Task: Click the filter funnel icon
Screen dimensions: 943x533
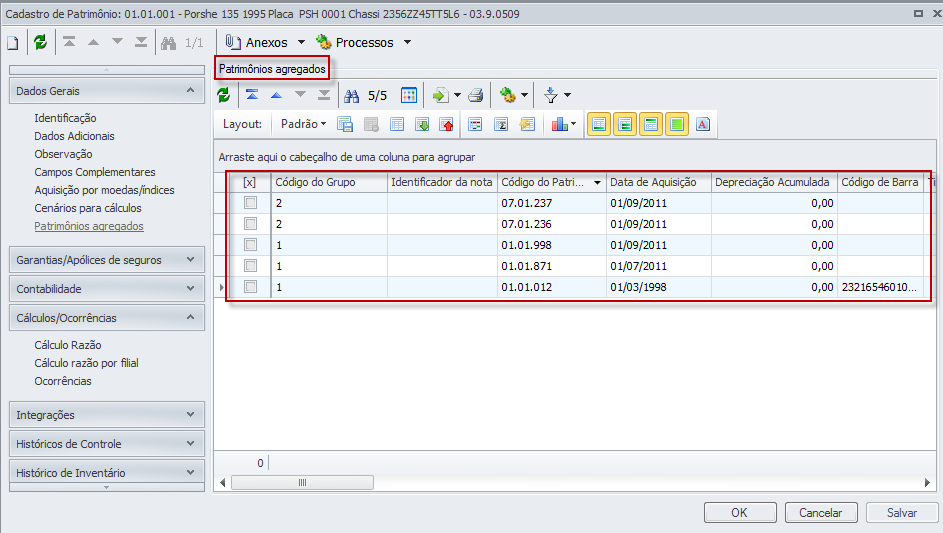Action: 551,95
